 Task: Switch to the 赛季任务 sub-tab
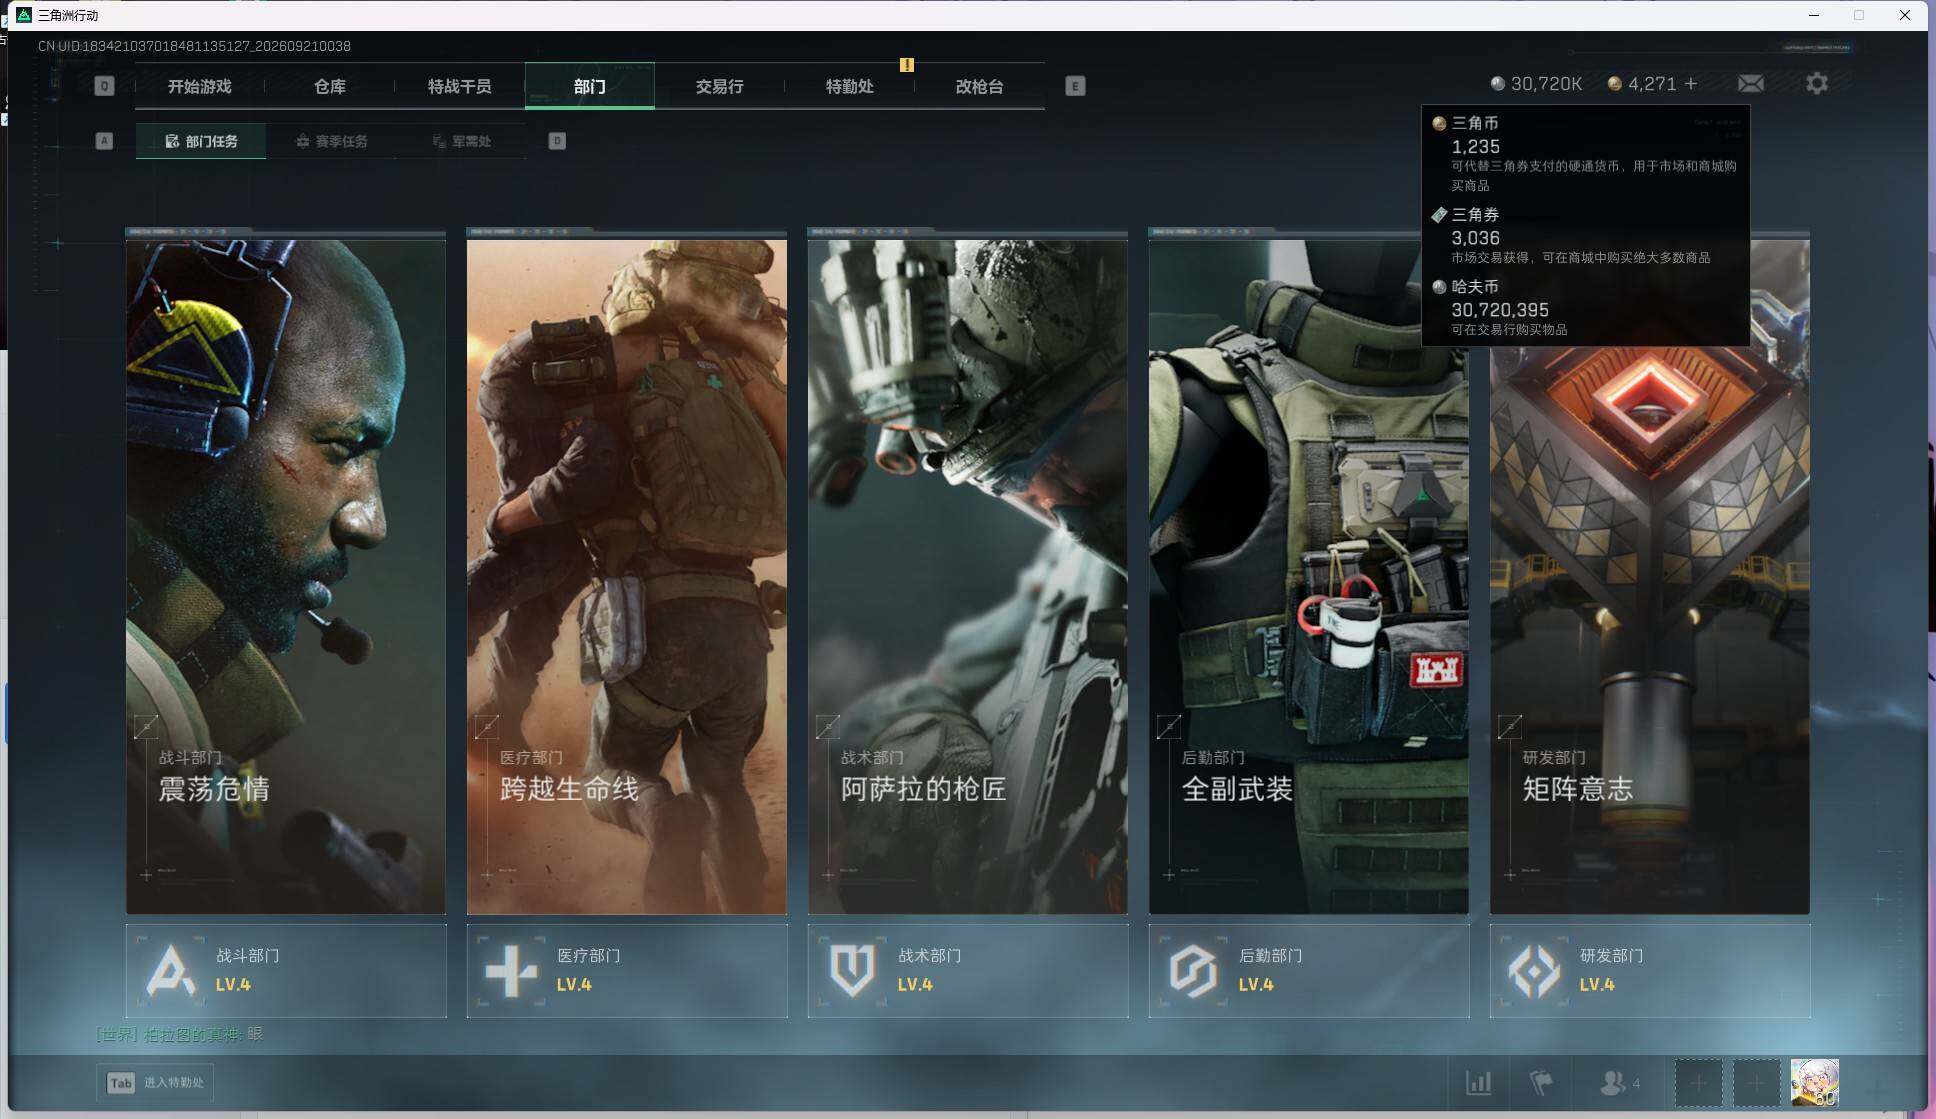pos(332,141)
